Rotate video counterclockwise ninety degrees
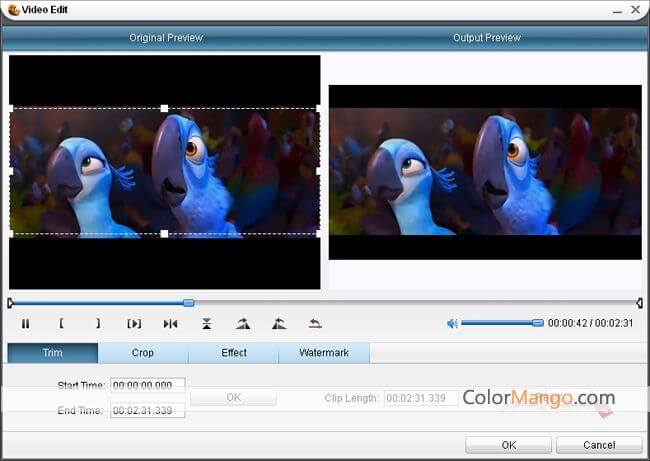Screen dimensions: 650x461 [x=279, y=324]
